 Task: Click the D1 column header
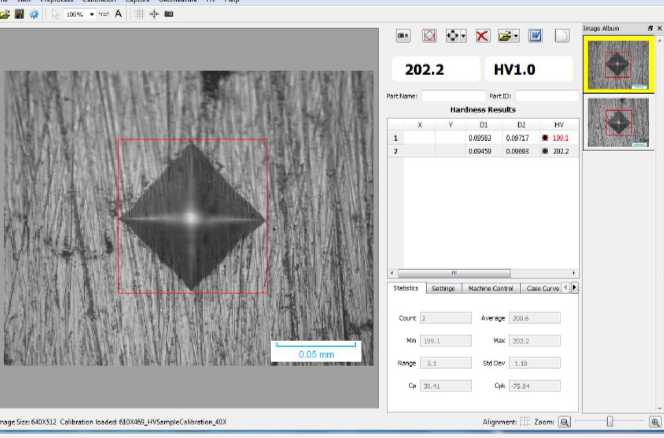[x=484, y=125]
